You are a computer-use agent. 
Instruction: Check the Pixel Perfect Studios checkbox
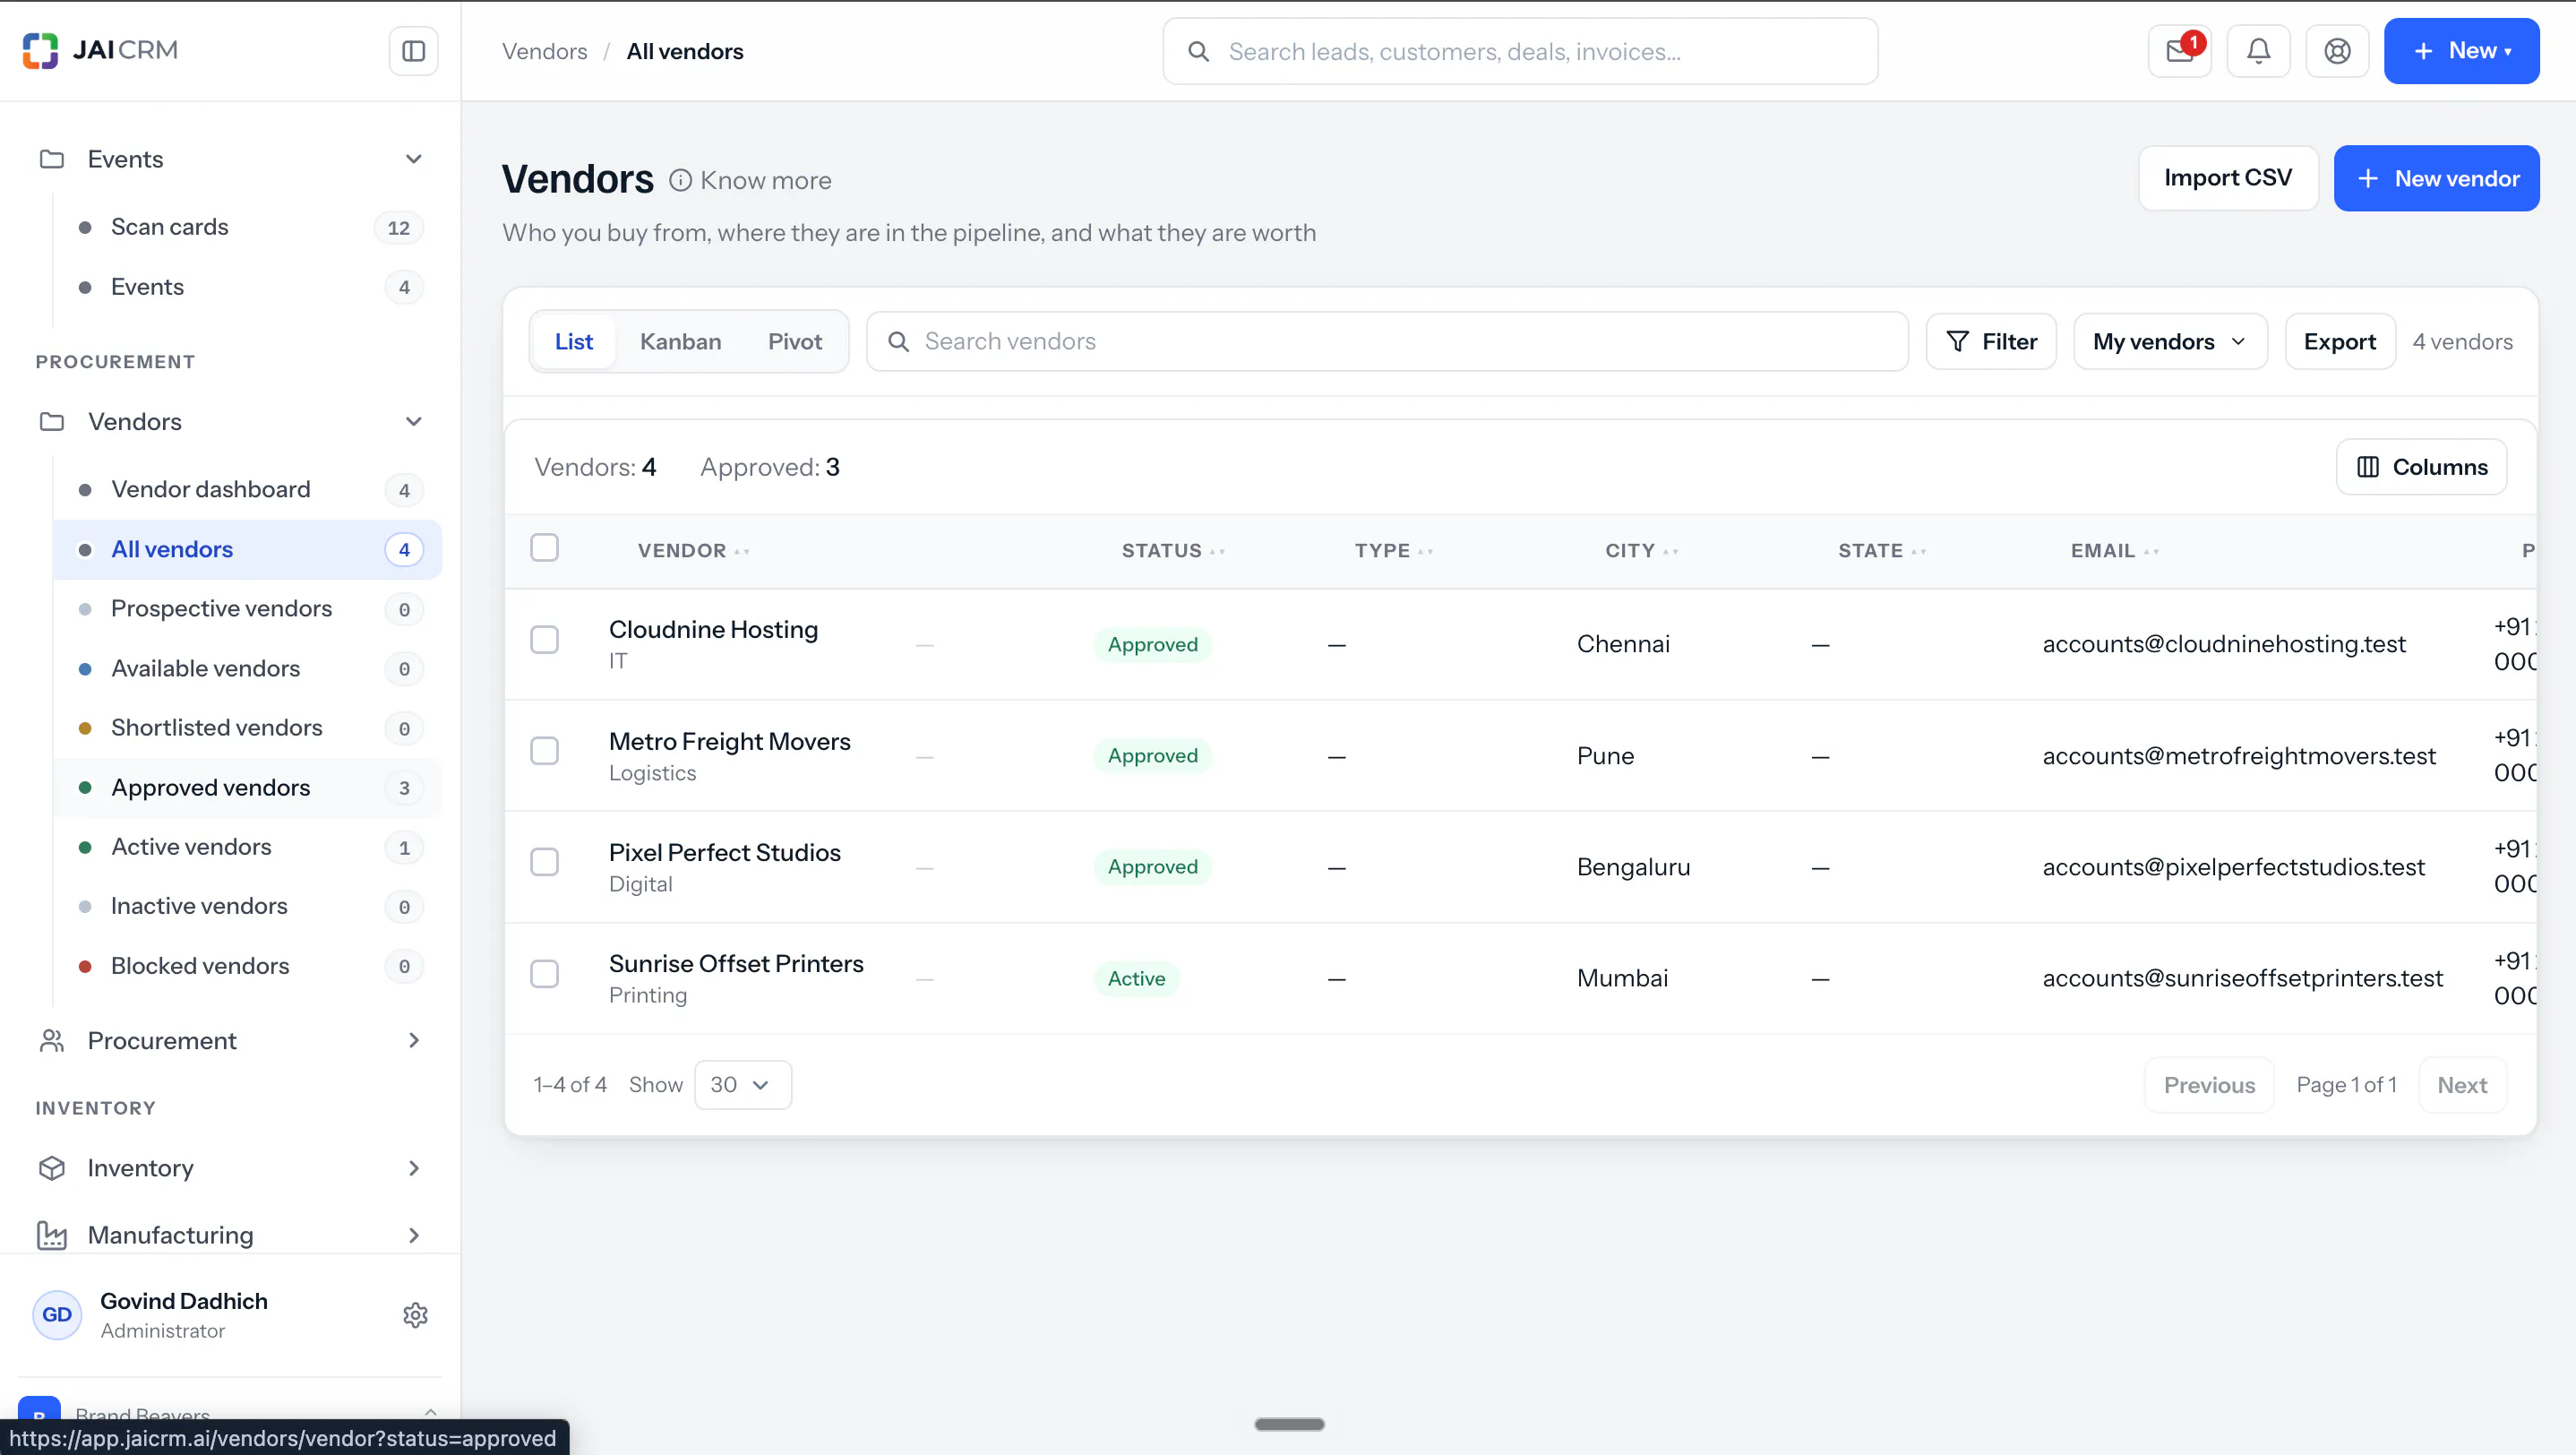pos(544,862)
